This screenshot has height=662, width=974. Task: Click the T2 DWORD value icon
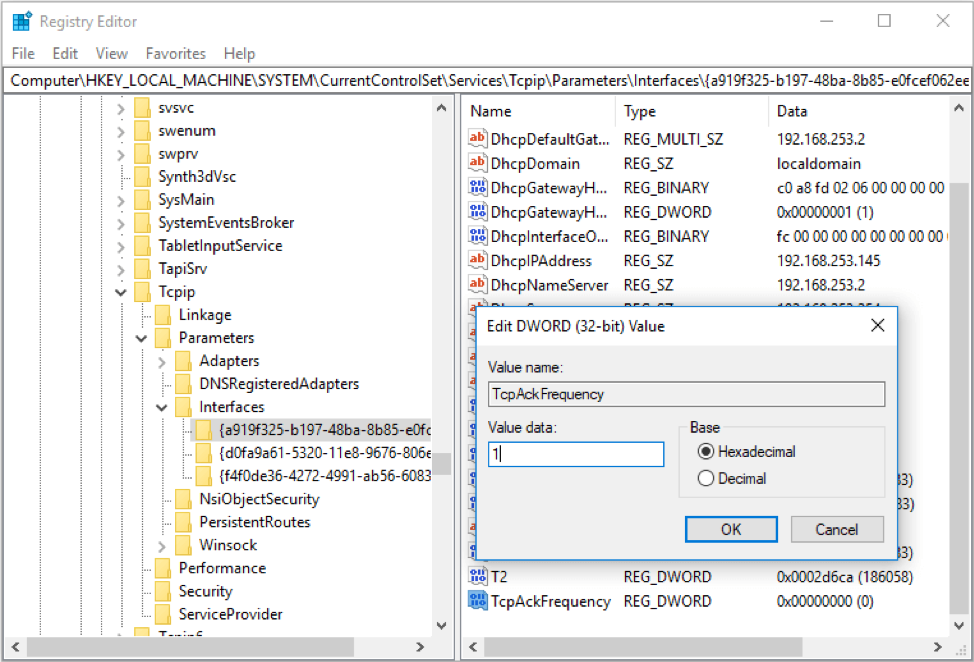pos(477,576)
